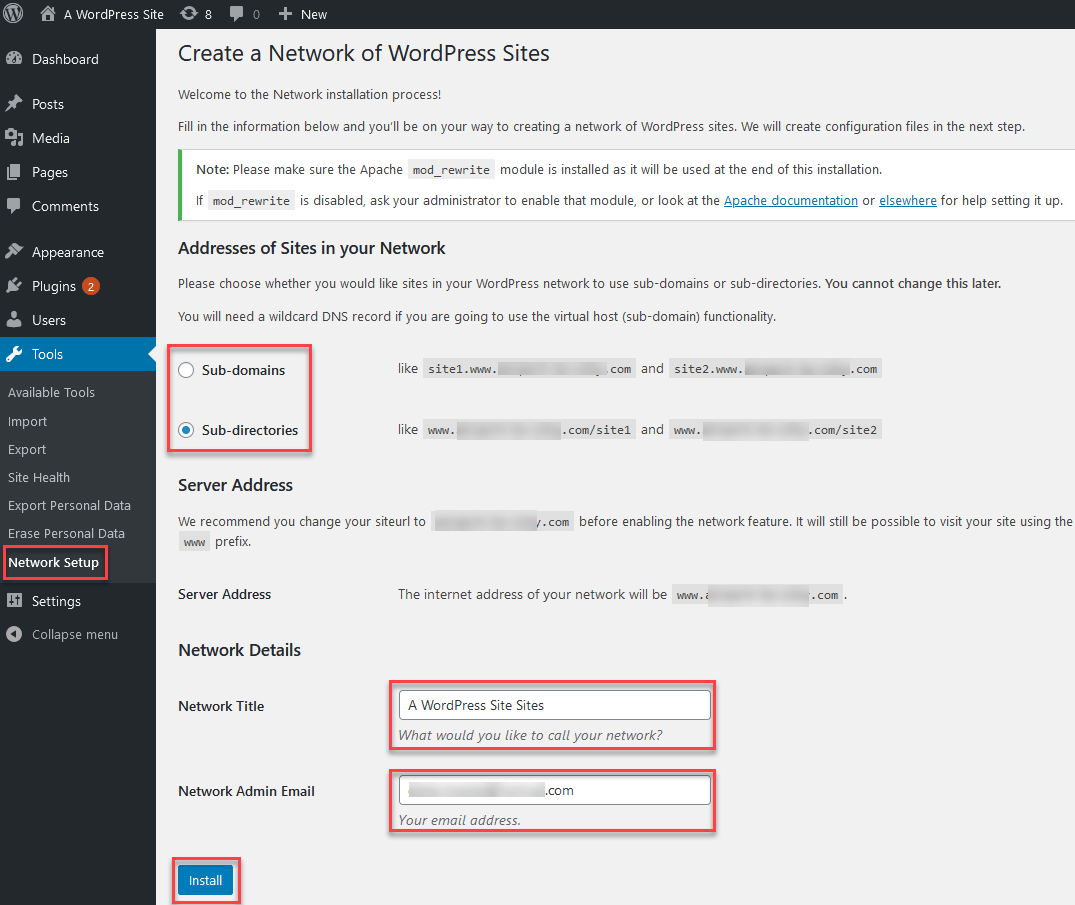
Task: Open the comments bubble icon in admin bar
Action: [237, 14]
